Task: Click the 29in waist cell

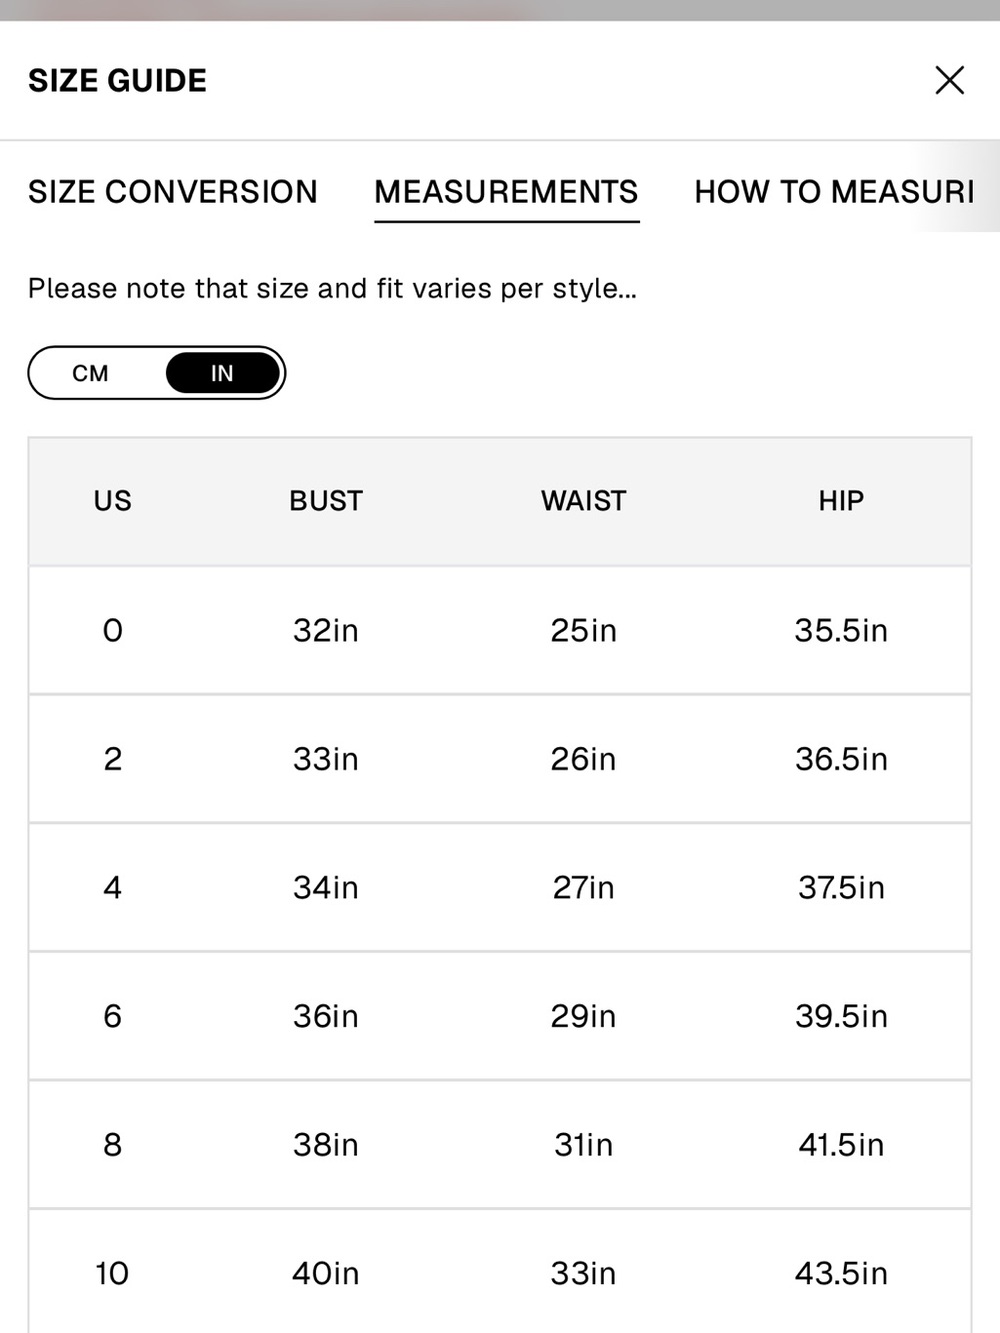Action: point(584,1016)
